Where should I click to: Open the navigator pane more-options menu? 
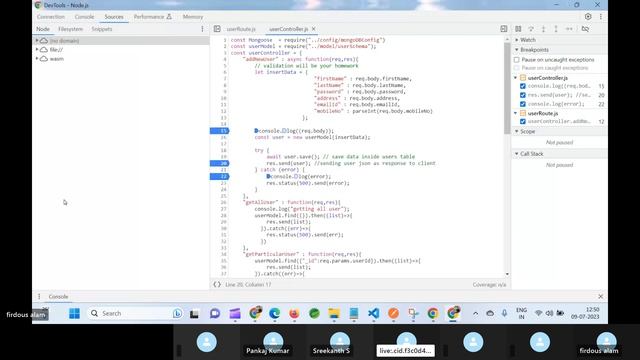coord(202,29)
